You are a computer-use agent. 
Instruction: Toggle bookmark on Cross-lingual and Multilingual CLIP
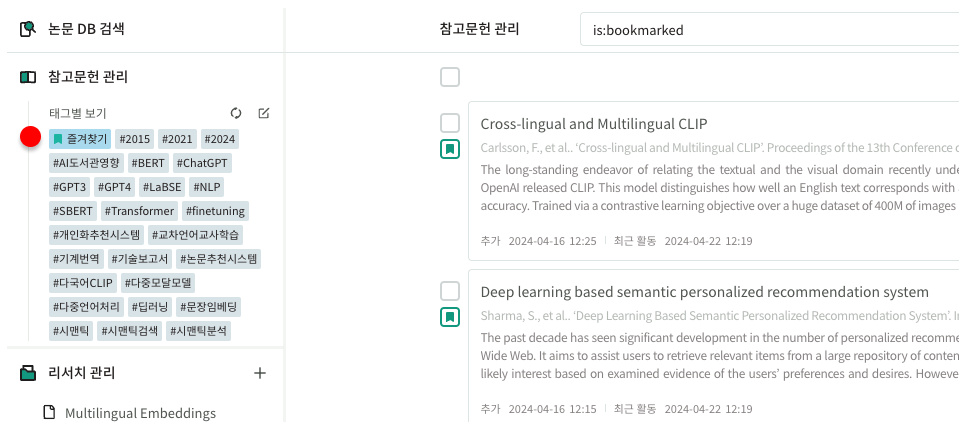tap(450, 149)
